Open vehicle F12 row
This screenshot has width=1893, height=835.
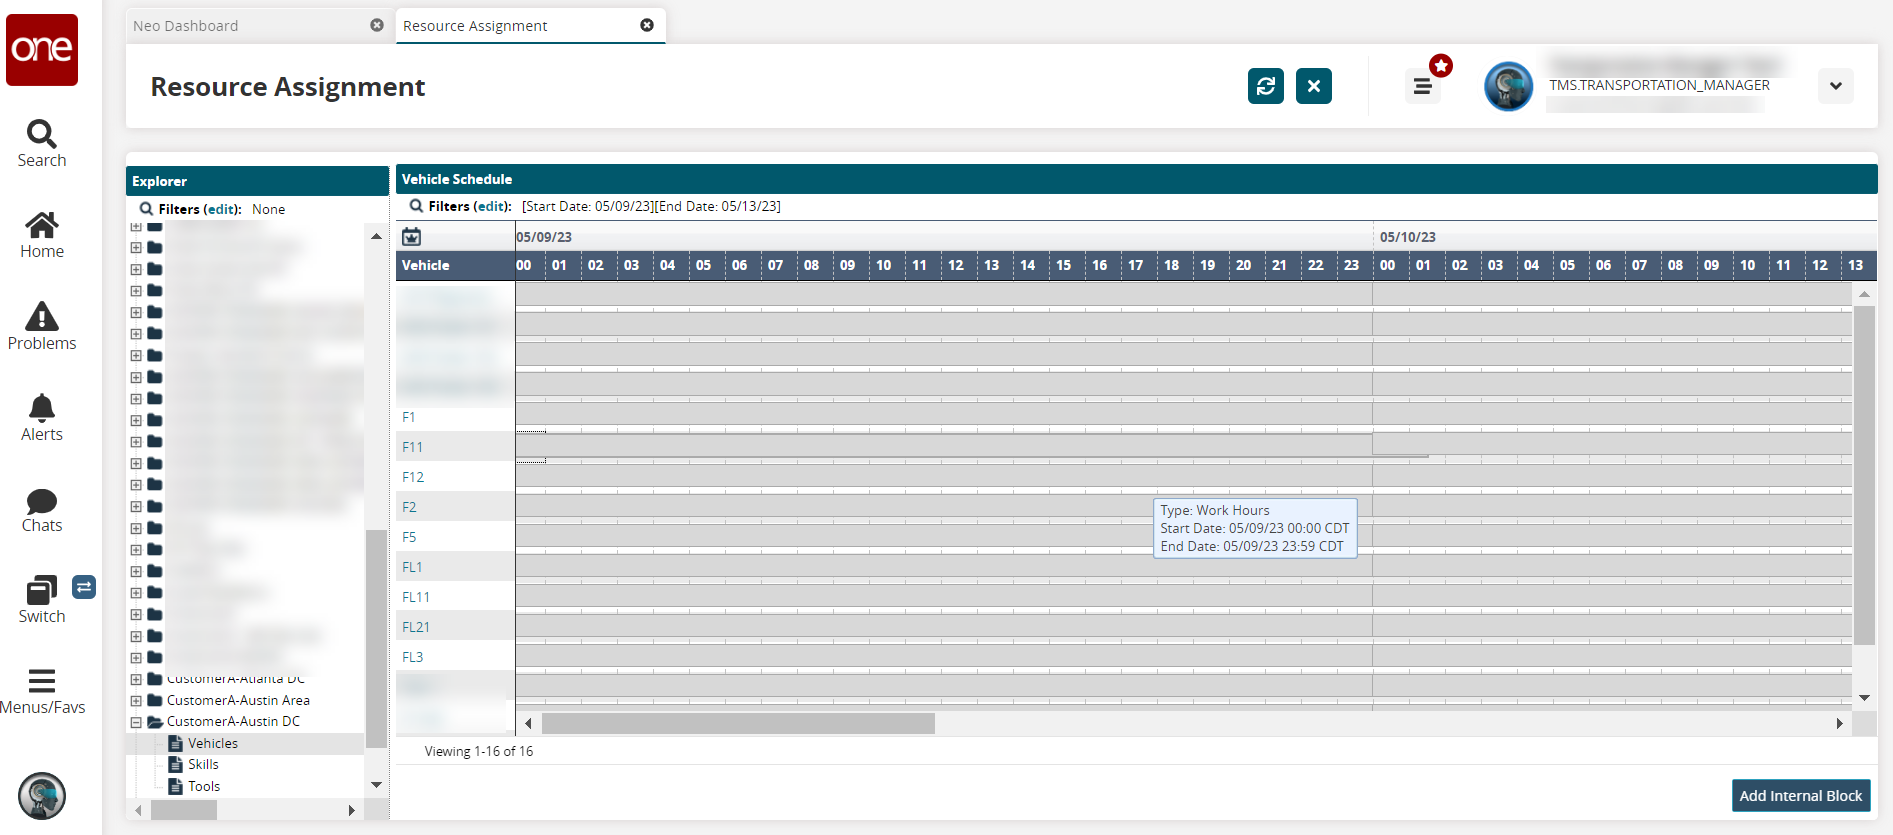pos(413,477)
